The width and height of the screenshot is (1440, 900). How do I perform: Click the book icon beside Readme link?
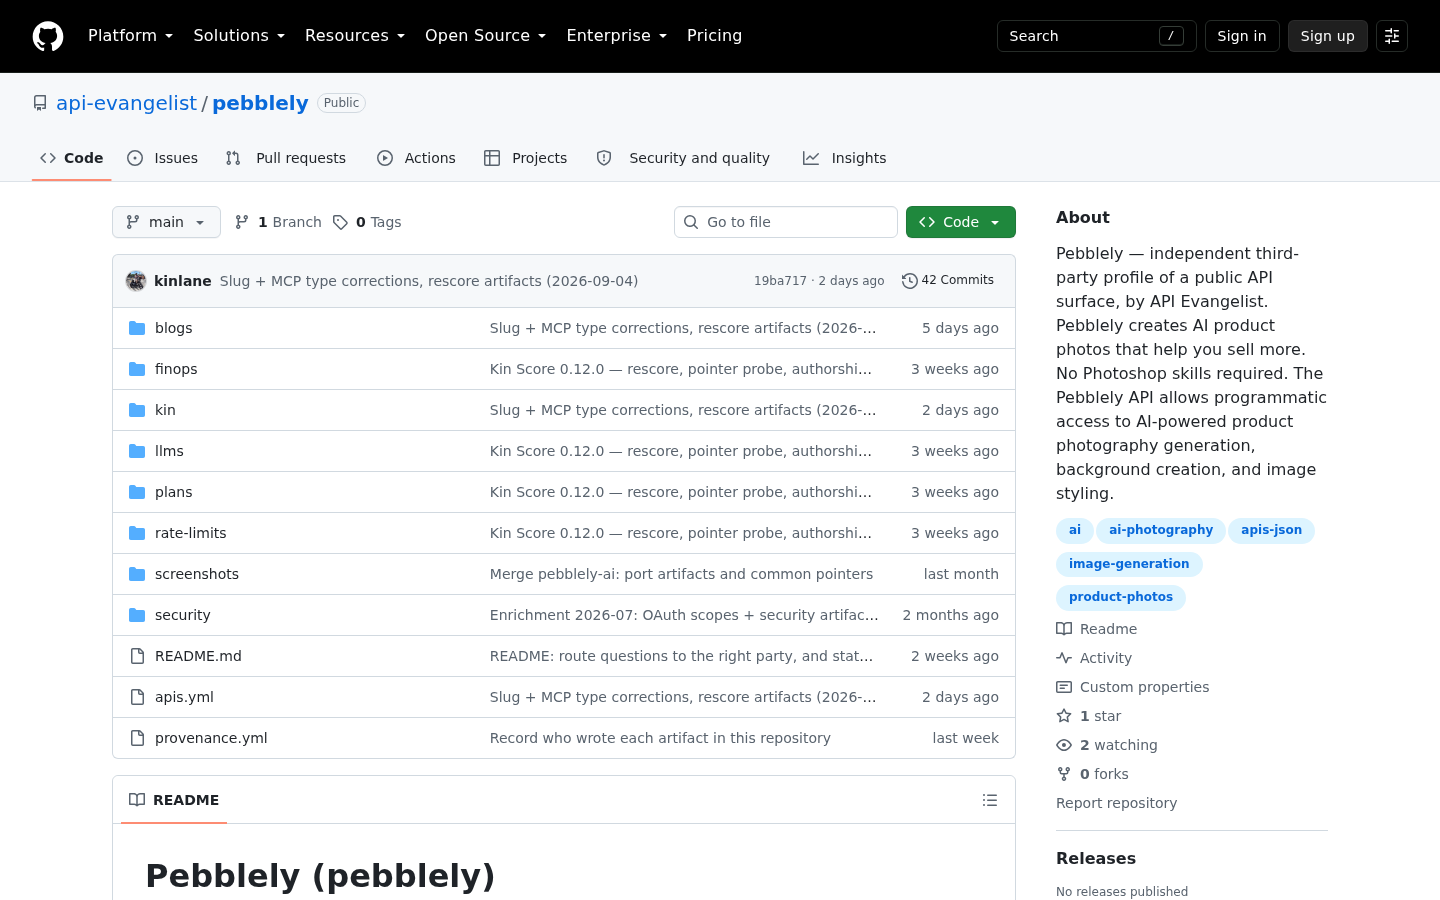tap(1064, 629)
